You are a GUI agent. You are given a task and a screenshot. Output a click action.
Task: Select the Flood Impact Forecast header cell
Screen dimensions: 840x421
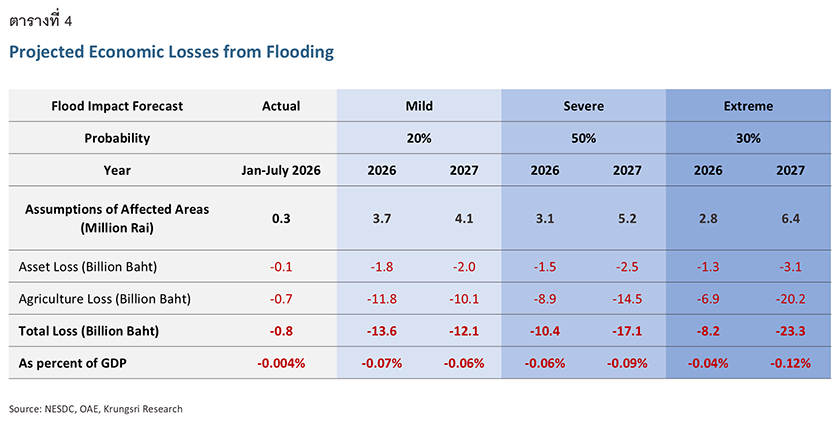pos(117,106)
